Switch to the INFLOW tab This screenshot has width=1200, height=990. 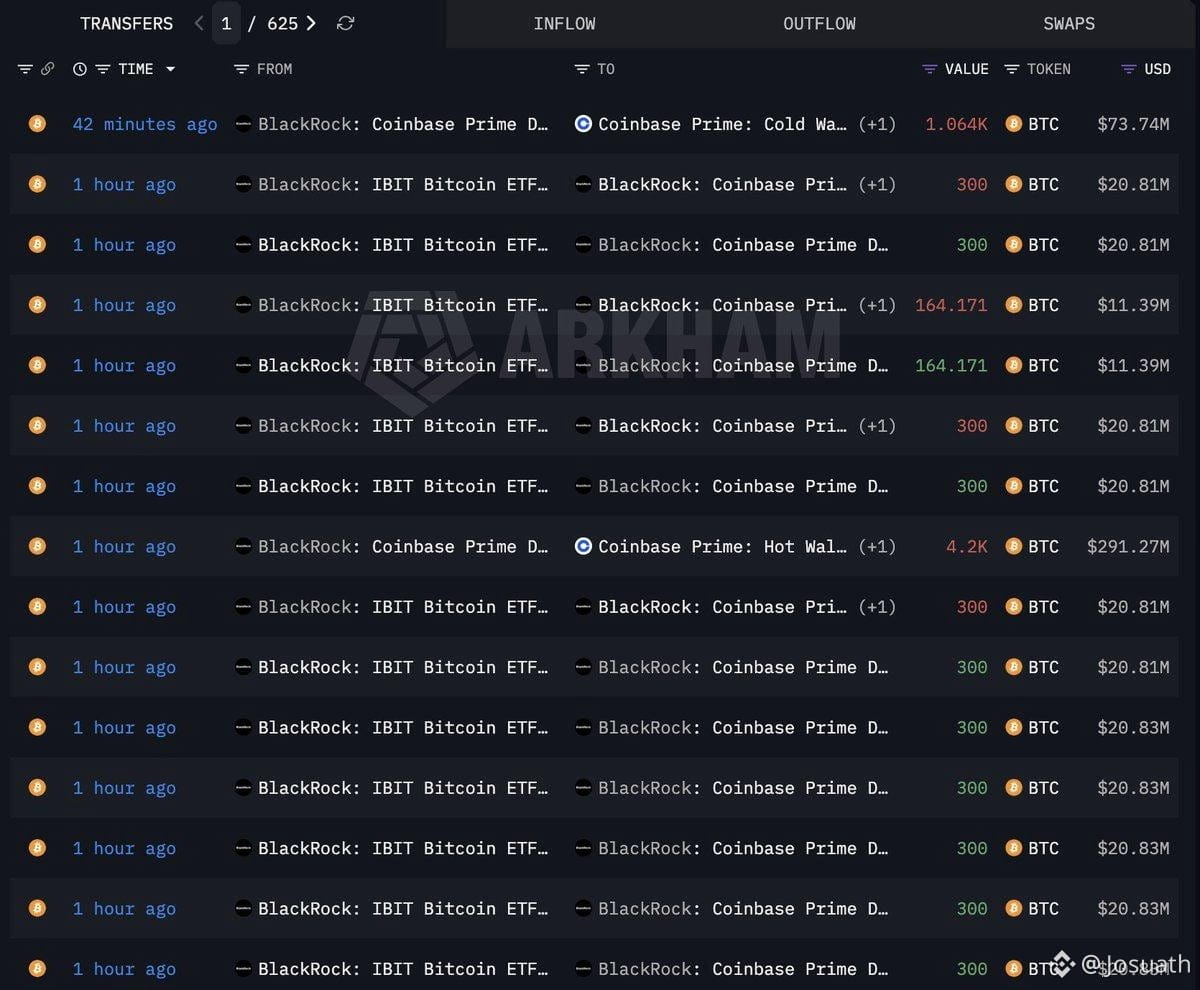tap(564, 23)
